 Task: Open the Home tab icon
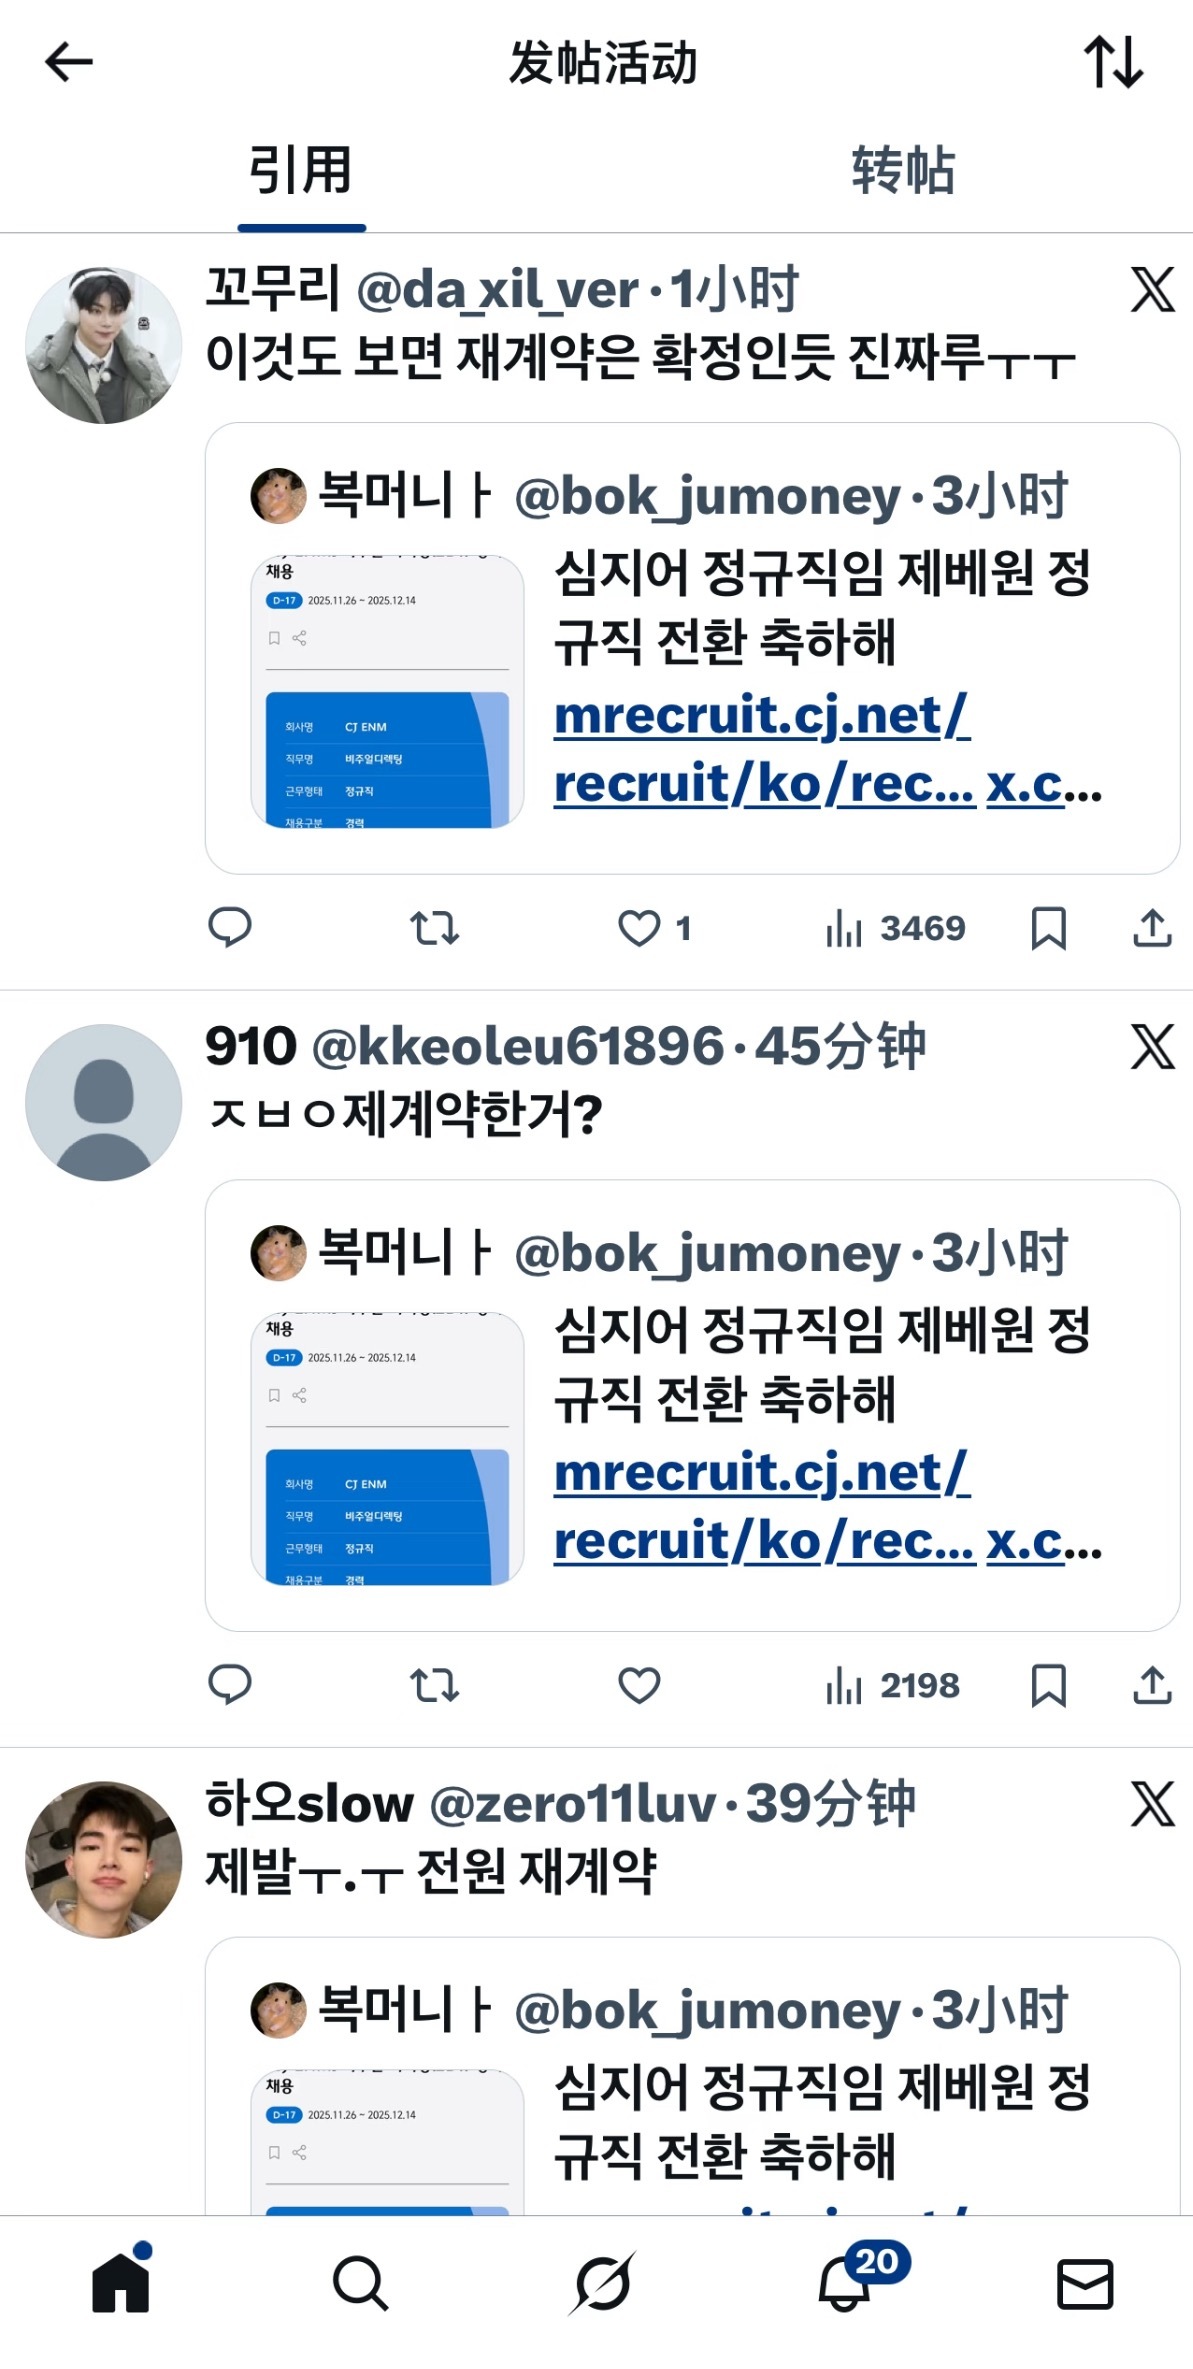[121, 2282]
